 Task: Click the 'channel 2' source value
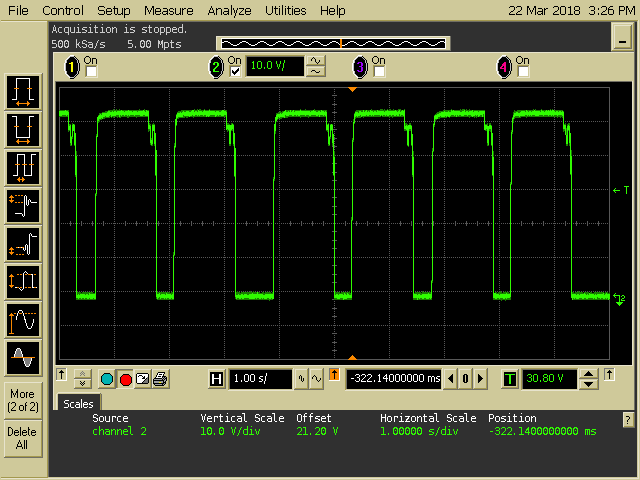(x=119, y=431)
